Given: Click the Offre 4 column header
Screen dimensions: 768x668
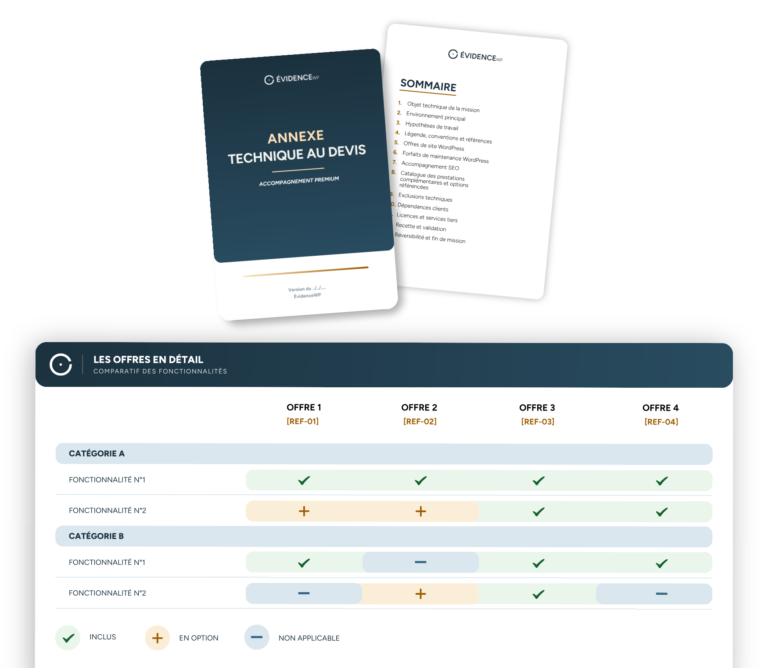Looking at the screenshot, I should pyautogui.click(x=660, y=408).
